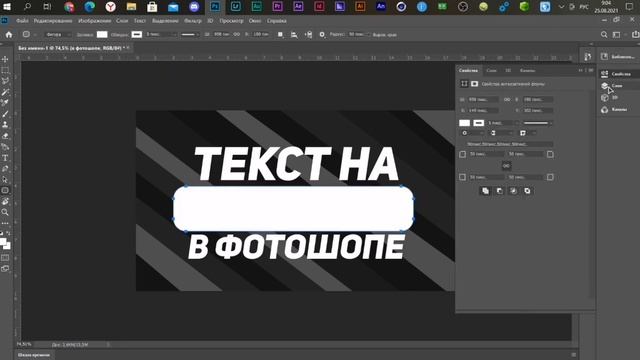Select the Move tool
640x360 pixels.
point(5,59)
